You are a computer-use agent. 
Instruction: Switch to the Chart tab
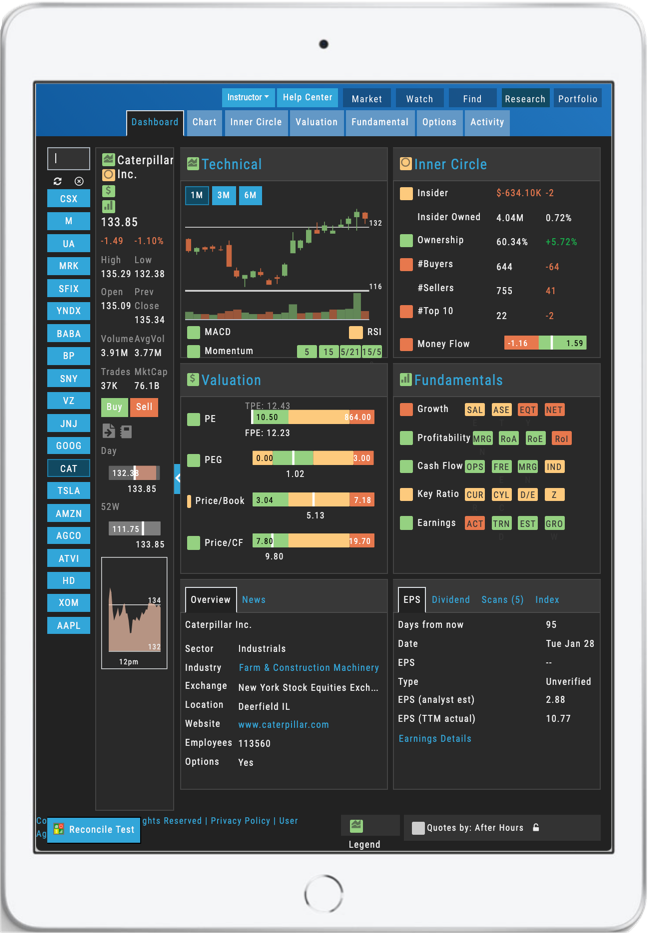click(204, 122)
